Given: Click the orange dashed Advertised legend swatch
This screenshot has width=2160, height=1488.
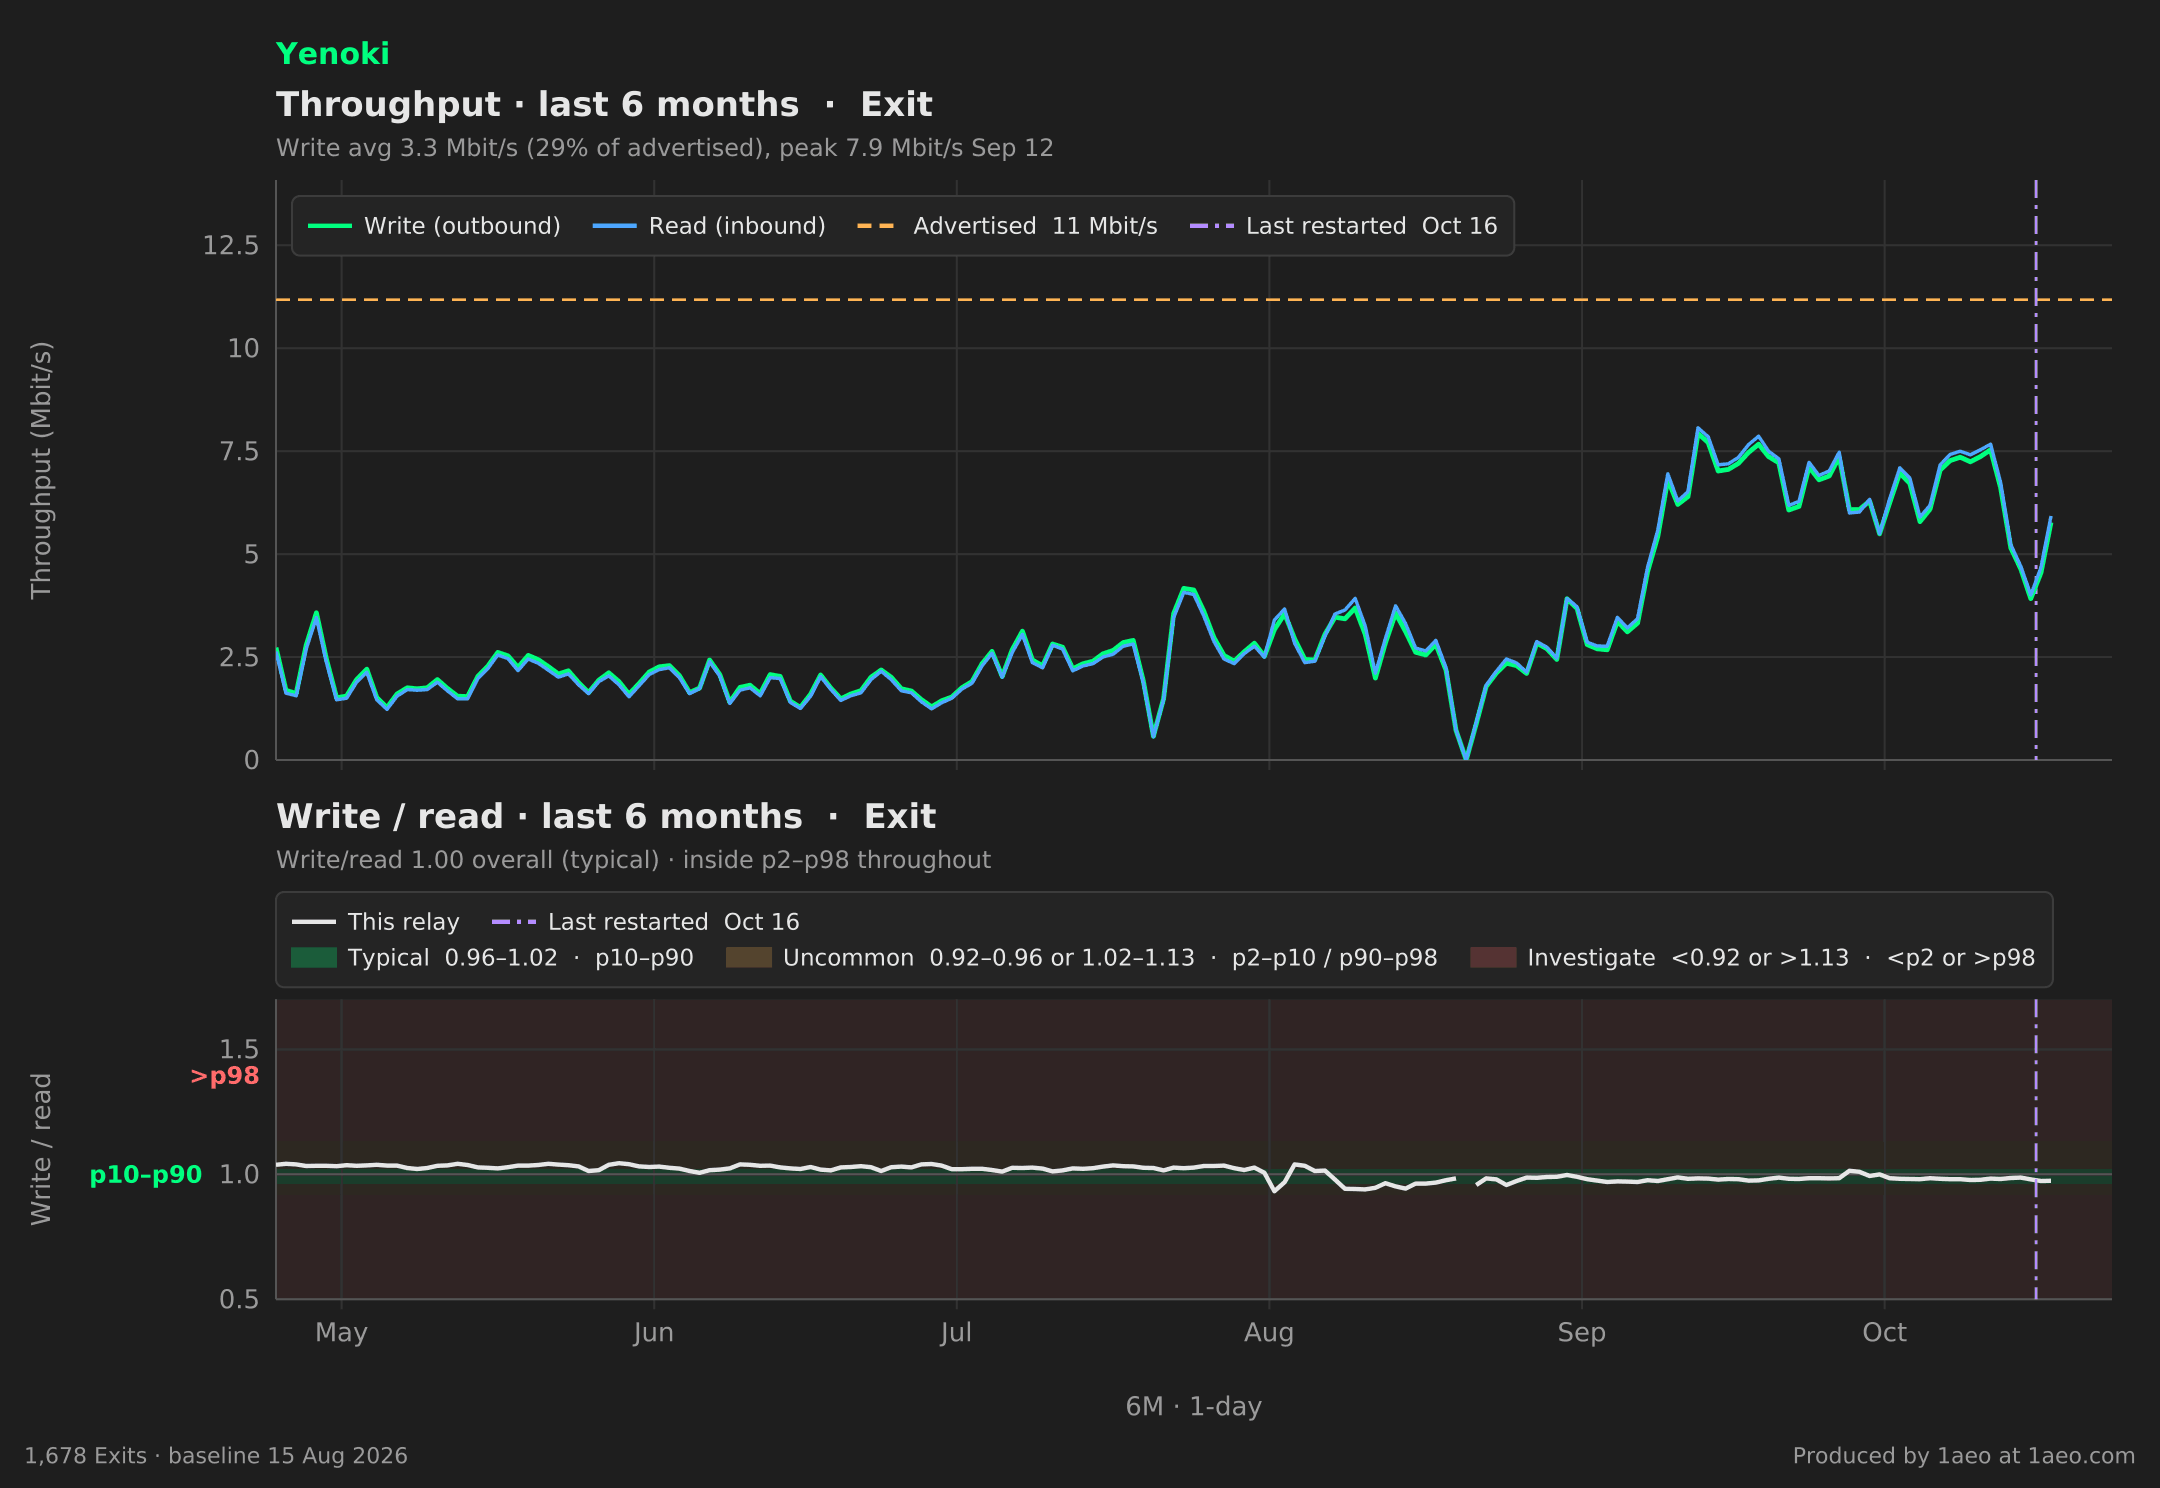Looking at the screenshot, I should [876, 226].
